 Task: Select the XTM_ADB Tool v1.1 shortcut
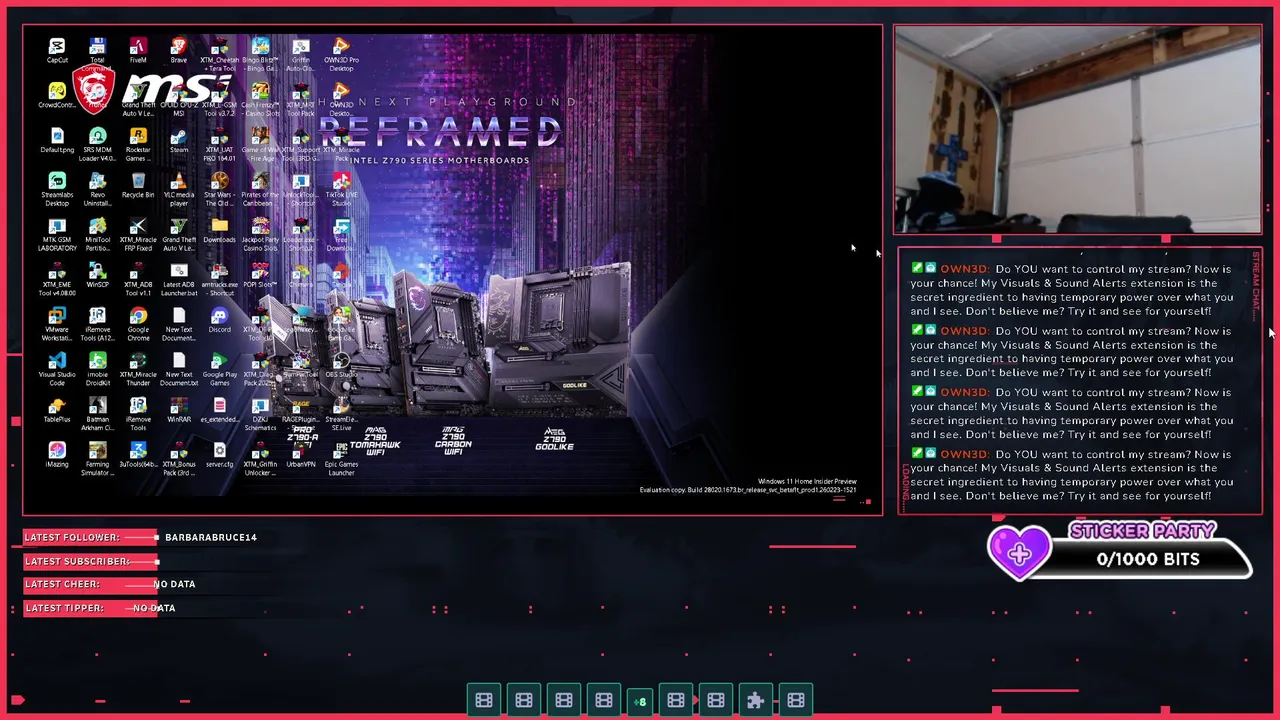click(138, 280)
